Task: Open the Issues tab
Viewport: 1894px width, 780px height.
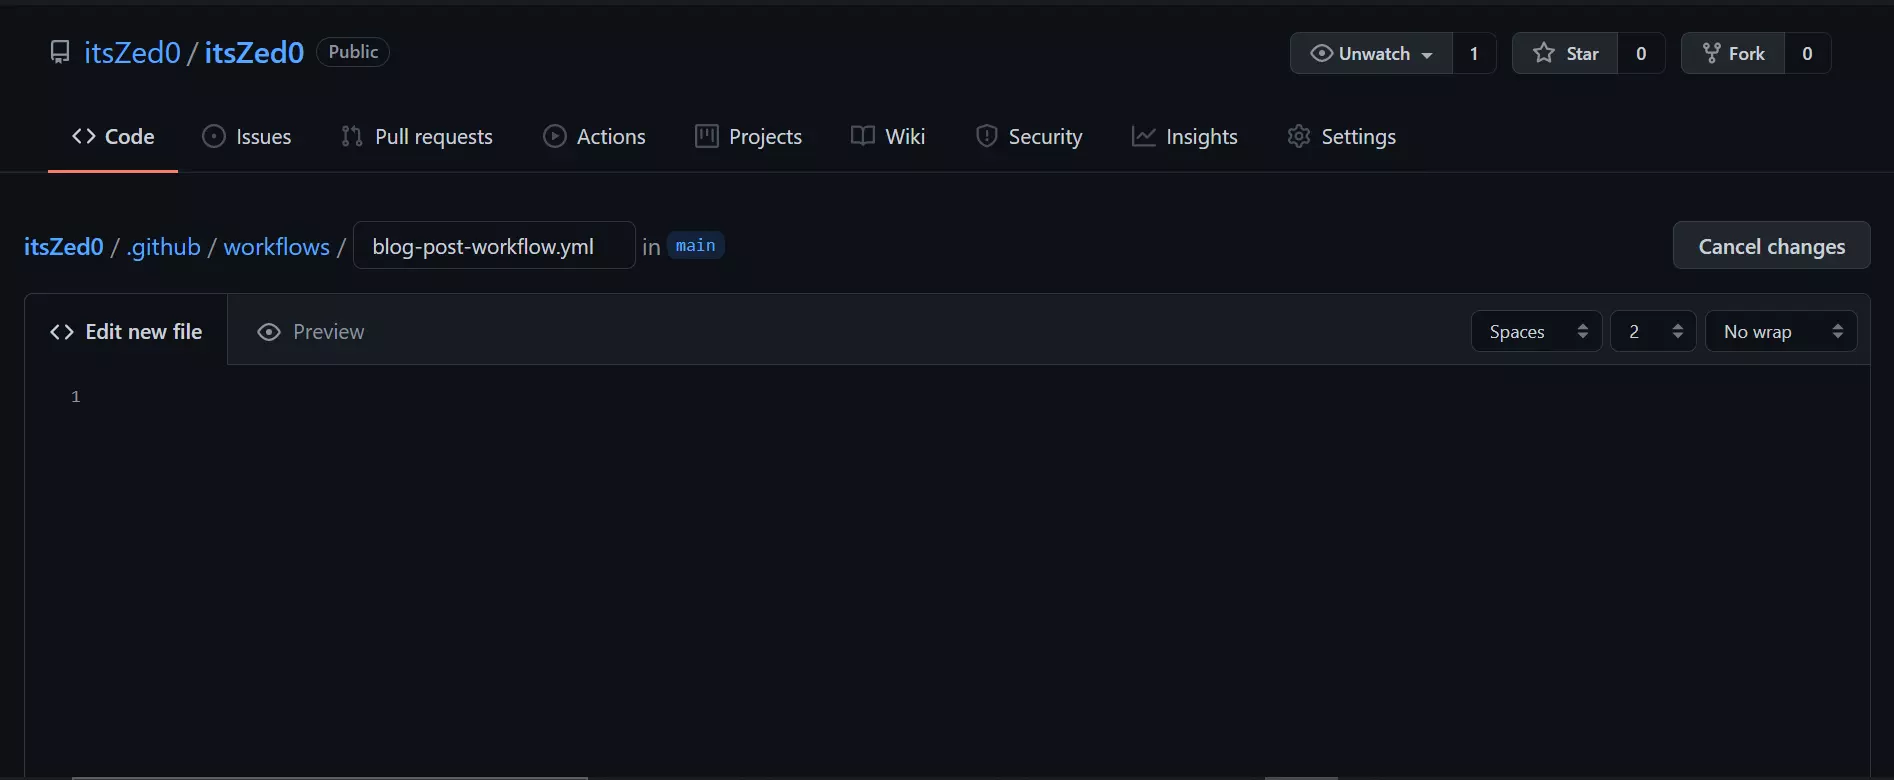Action: 247,137
